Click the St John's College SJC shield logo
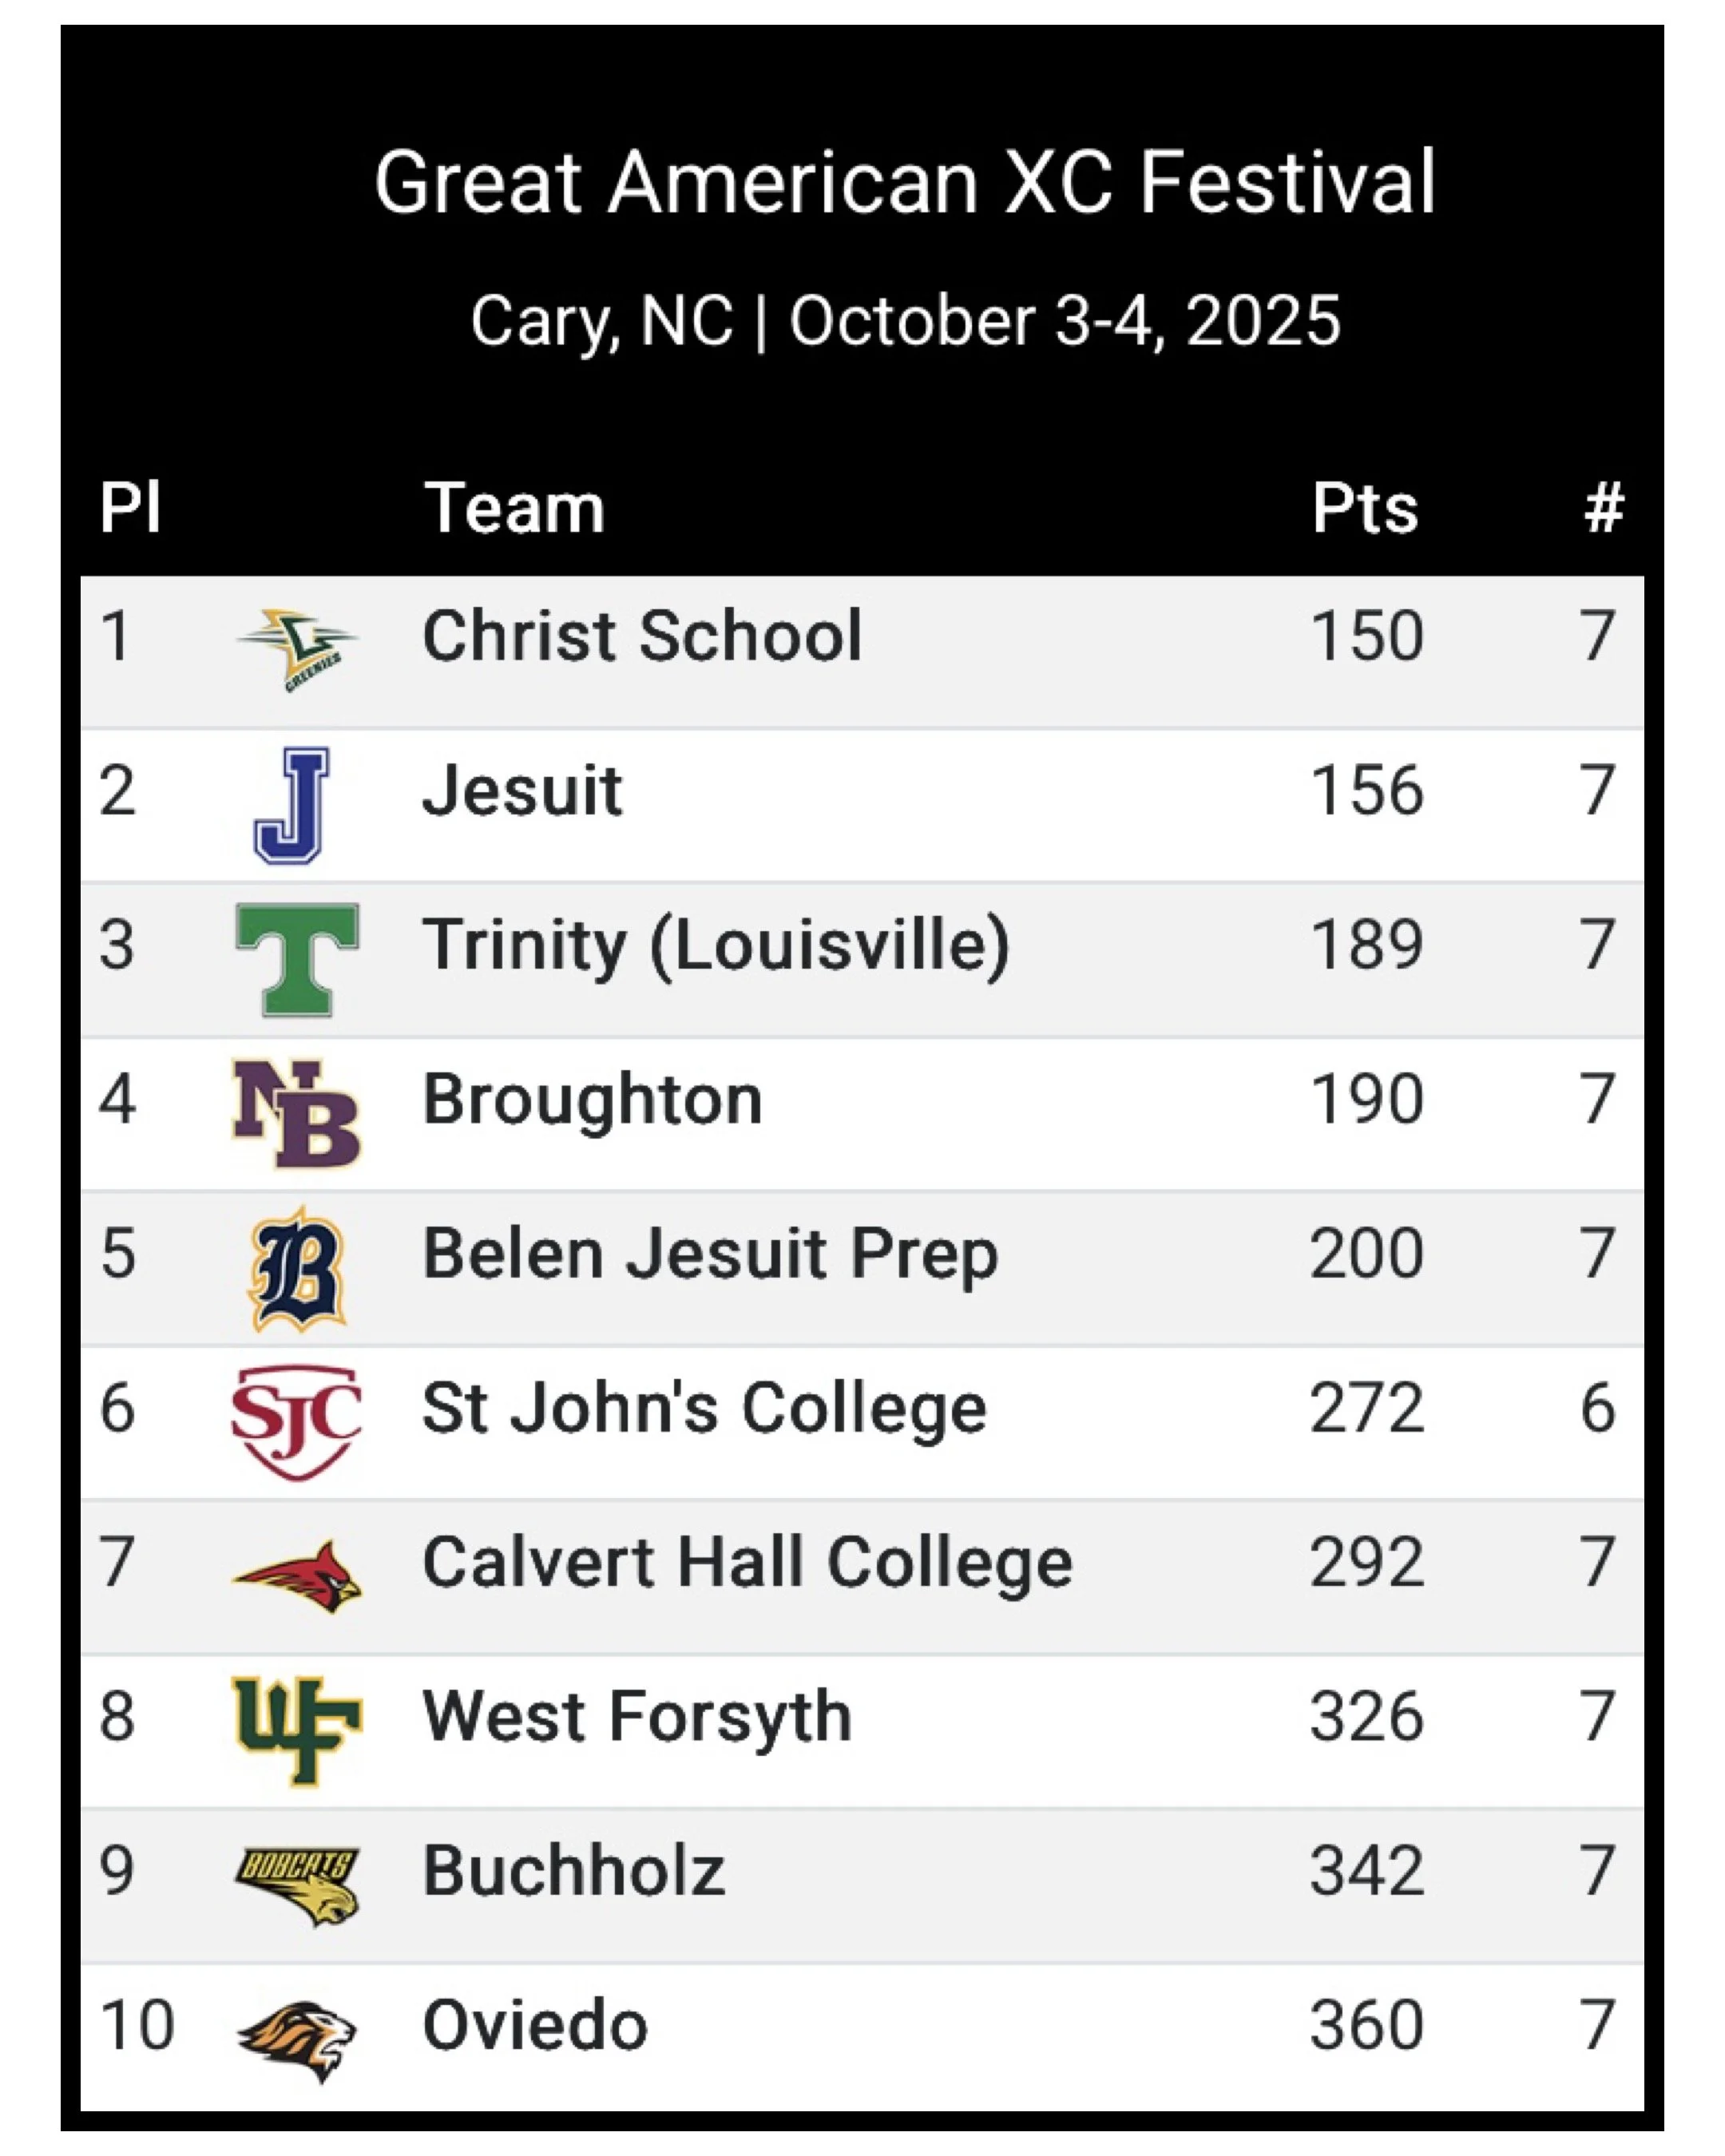The image size is (1725, 2156). pyautogui.click(x=296, y=1422)
